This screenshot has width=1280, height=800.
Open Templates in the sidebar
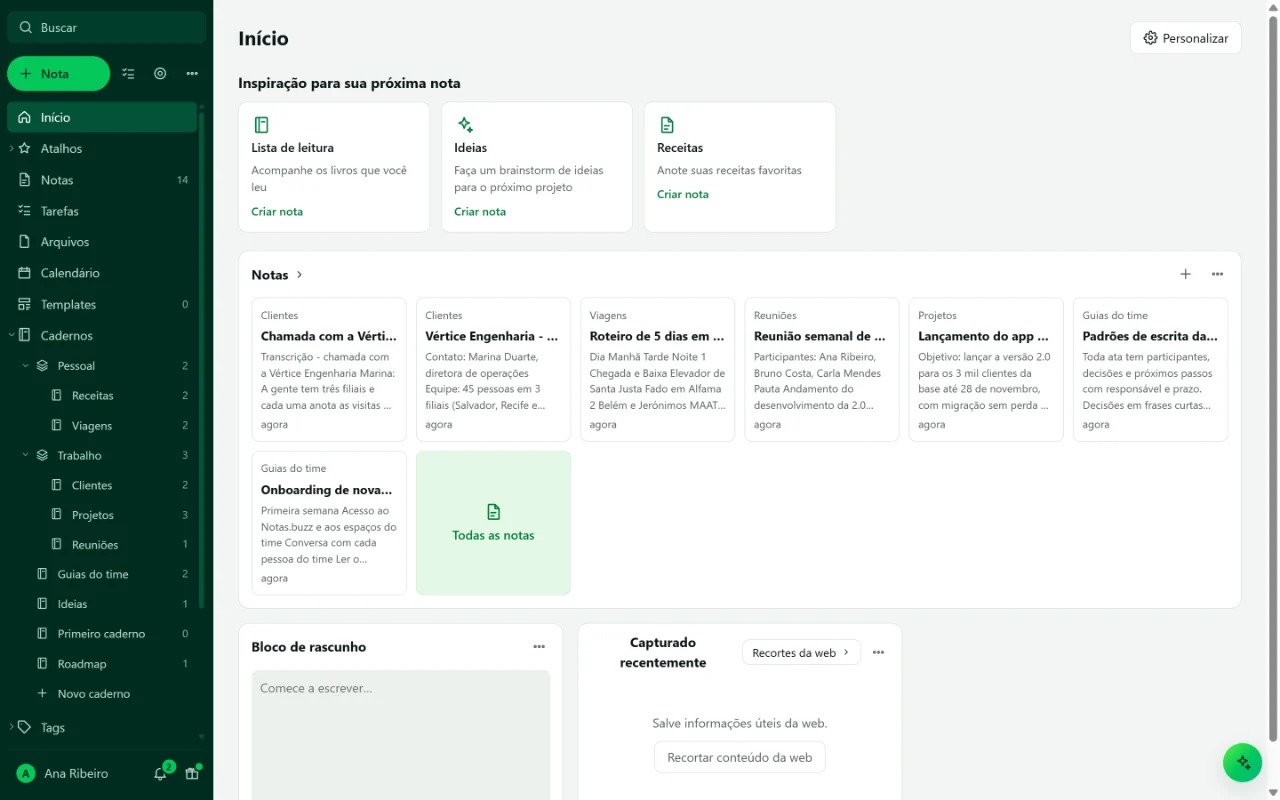(x=102, y=304)
